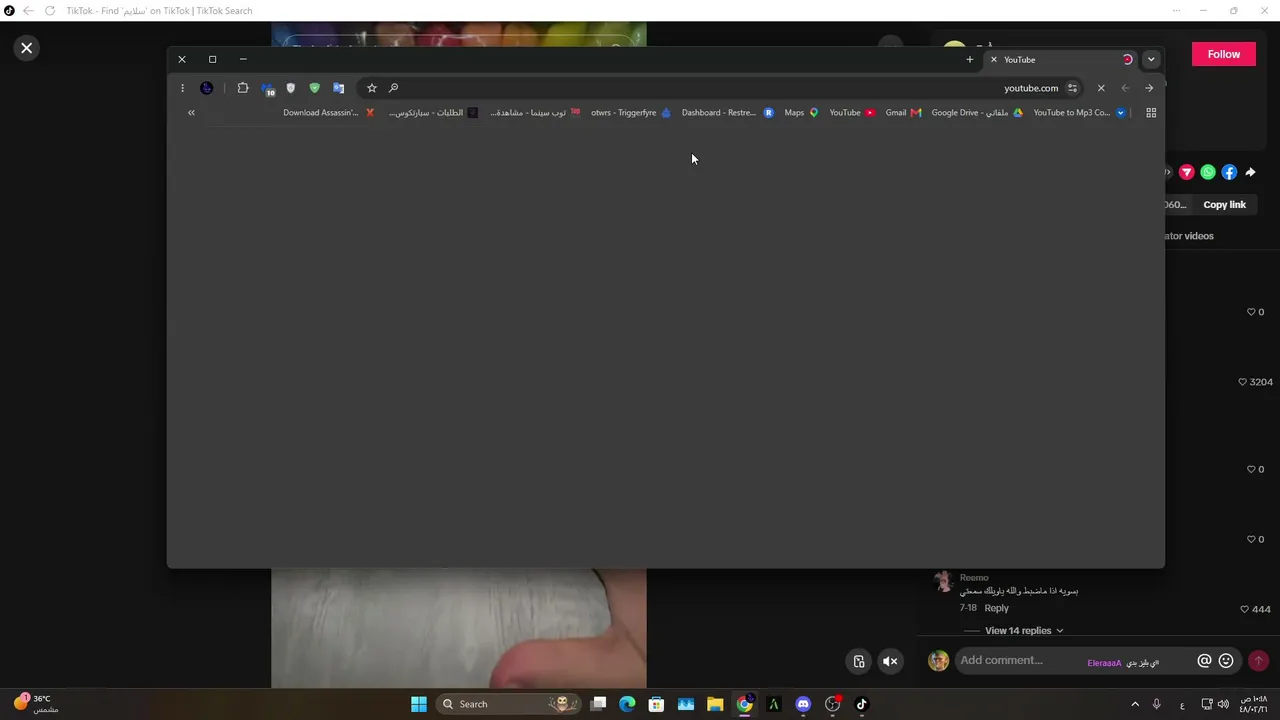The height and width of the screenshot is (720, 1280).
Task: Click the gray shield extension icon
Action: tap(291, 88)
